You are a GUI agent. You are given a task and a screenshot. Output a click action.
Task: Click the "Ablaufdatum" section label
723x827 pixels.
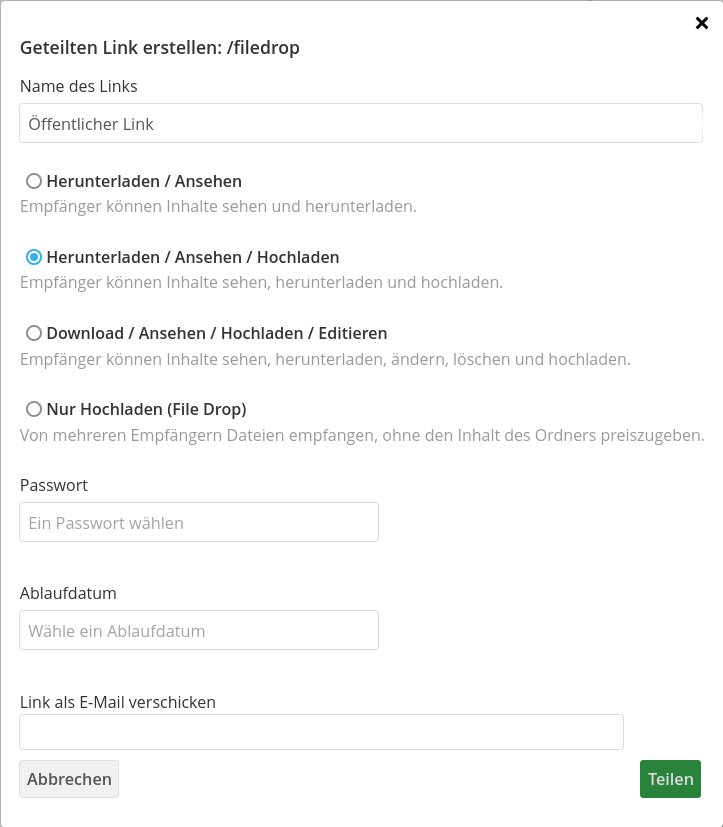pos(68,593)
